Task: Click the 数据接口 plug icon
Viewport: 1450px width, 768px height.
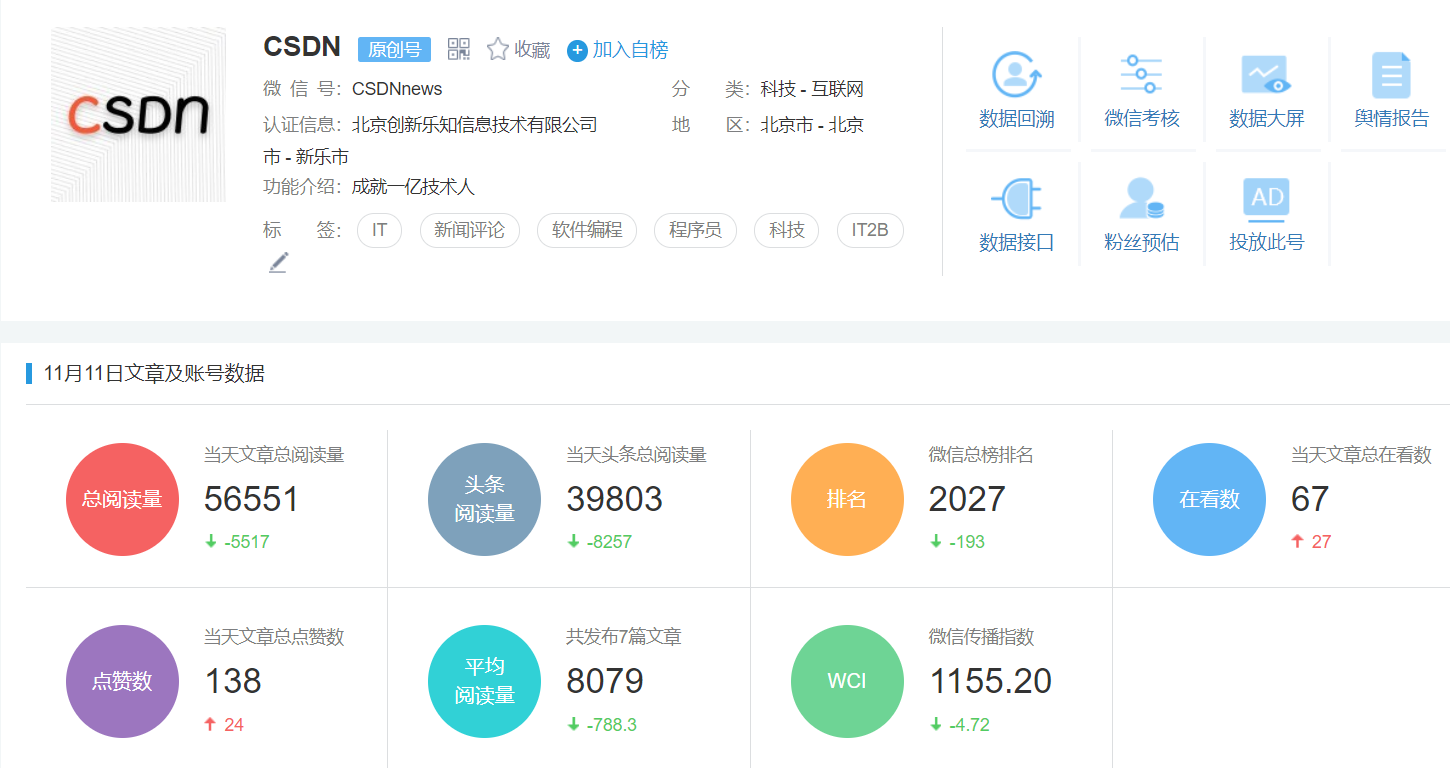Action: [x=1017, y=196]
